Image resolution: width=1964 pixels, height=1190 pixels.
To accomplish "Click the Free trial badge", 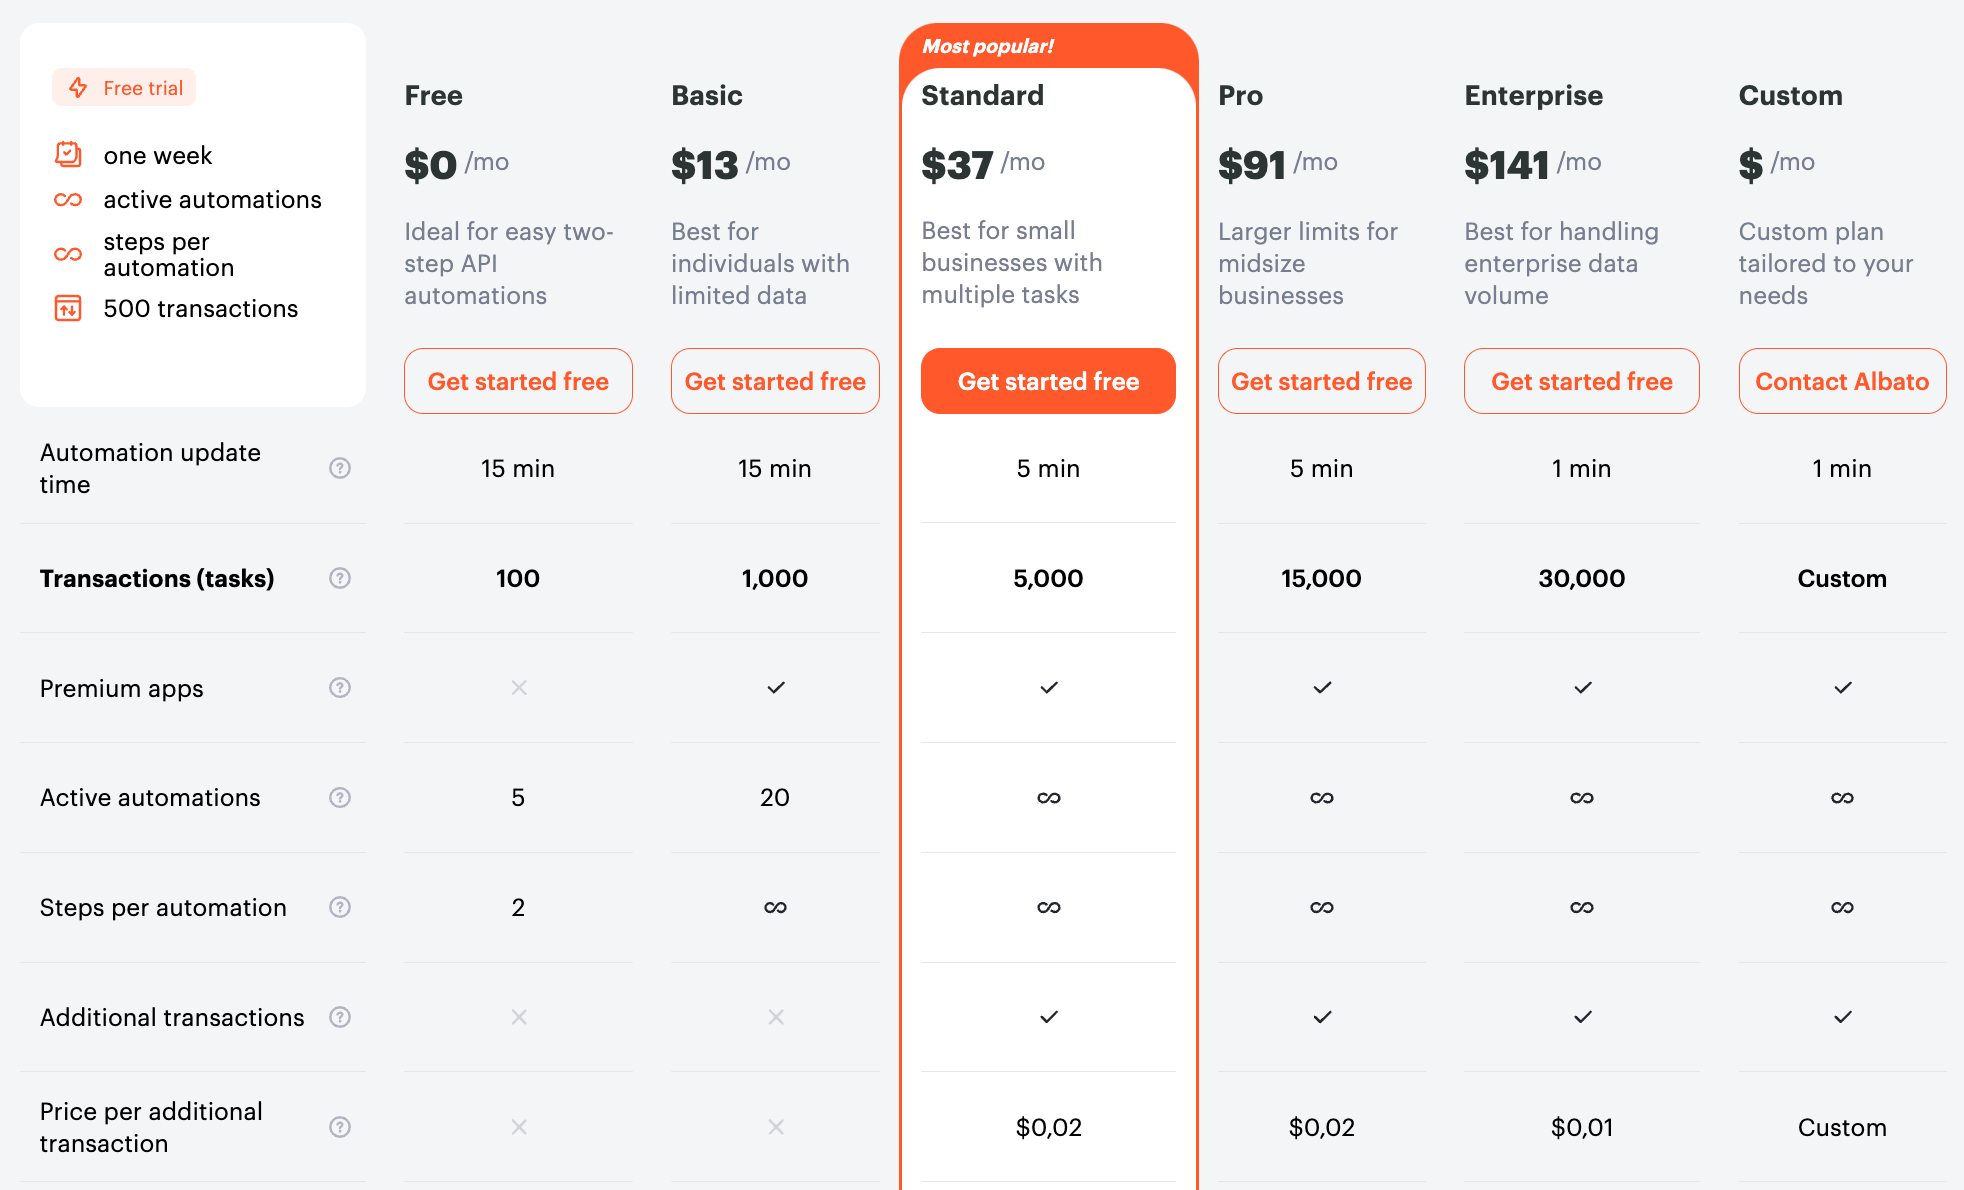I will click(125, 88).
